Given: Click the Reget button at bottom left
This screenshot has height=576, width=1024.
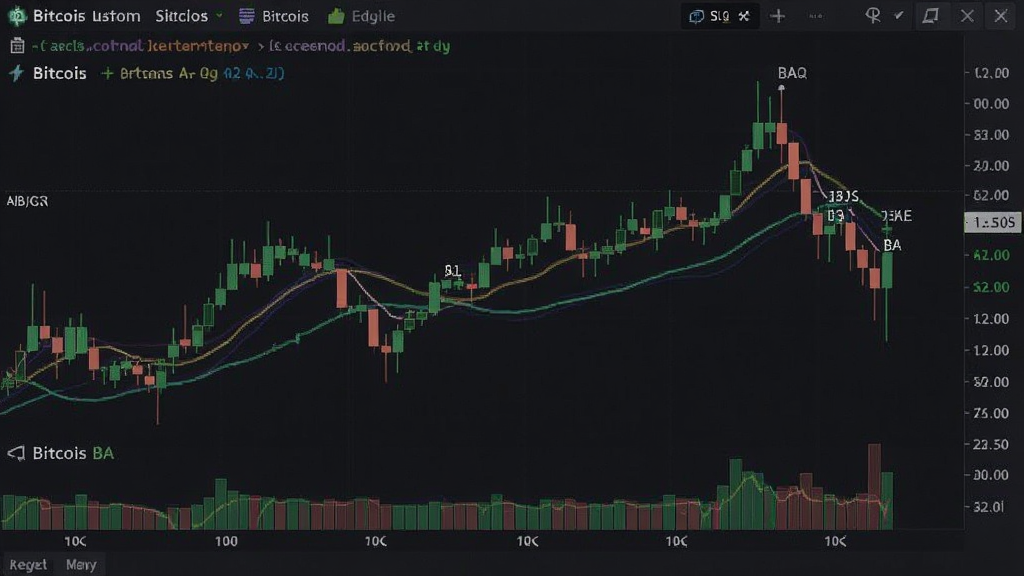Looking at the screenshot, I should [28, 565].
